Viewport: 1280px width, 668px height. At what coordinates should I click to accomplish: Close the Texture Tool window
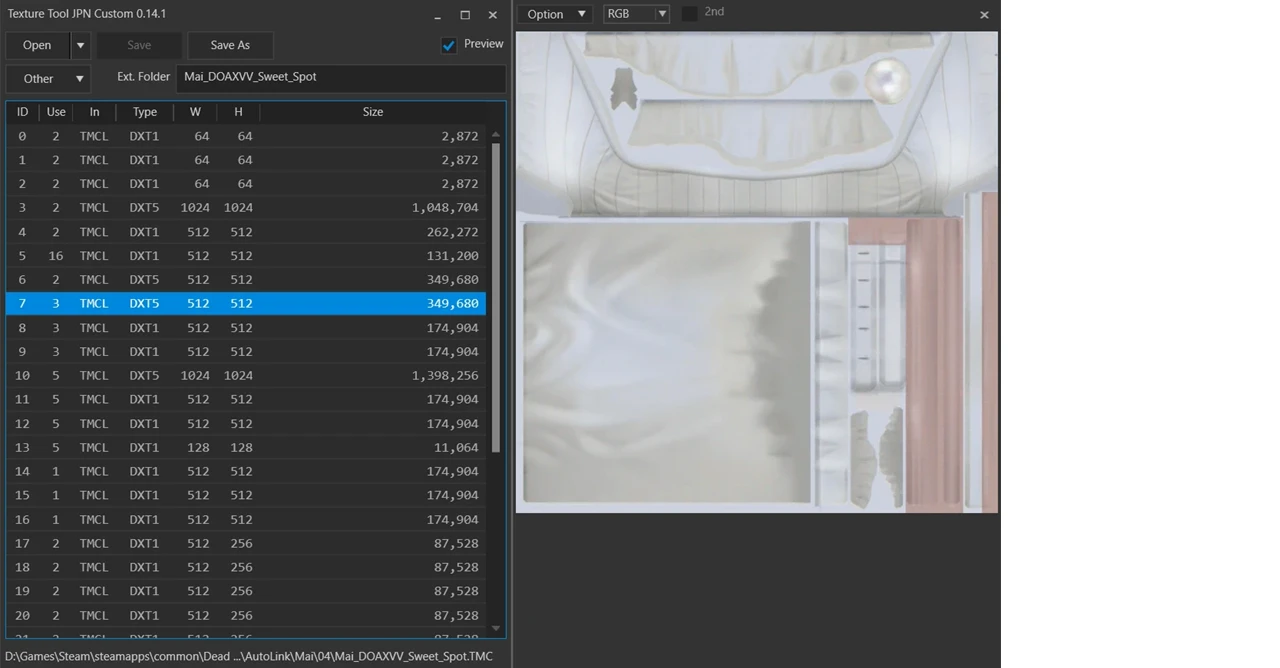(x=493, y=16)
